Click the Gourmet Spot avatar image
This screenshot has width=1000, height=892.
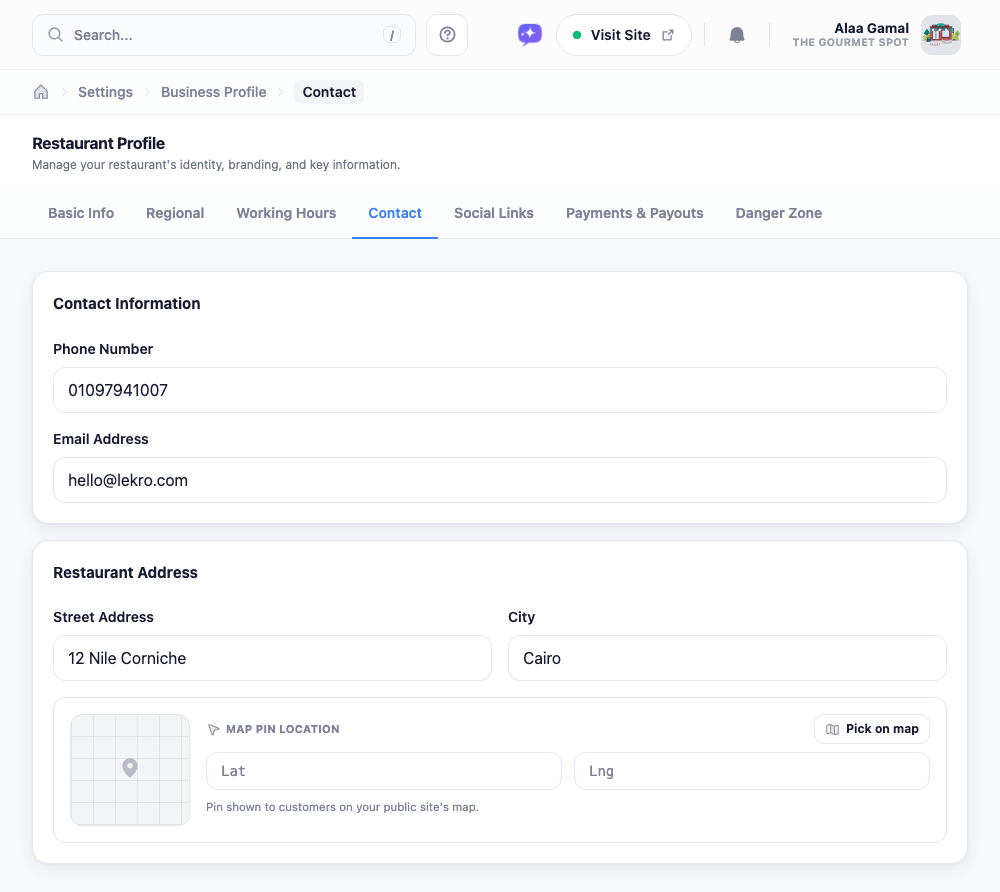pos(941,35)
